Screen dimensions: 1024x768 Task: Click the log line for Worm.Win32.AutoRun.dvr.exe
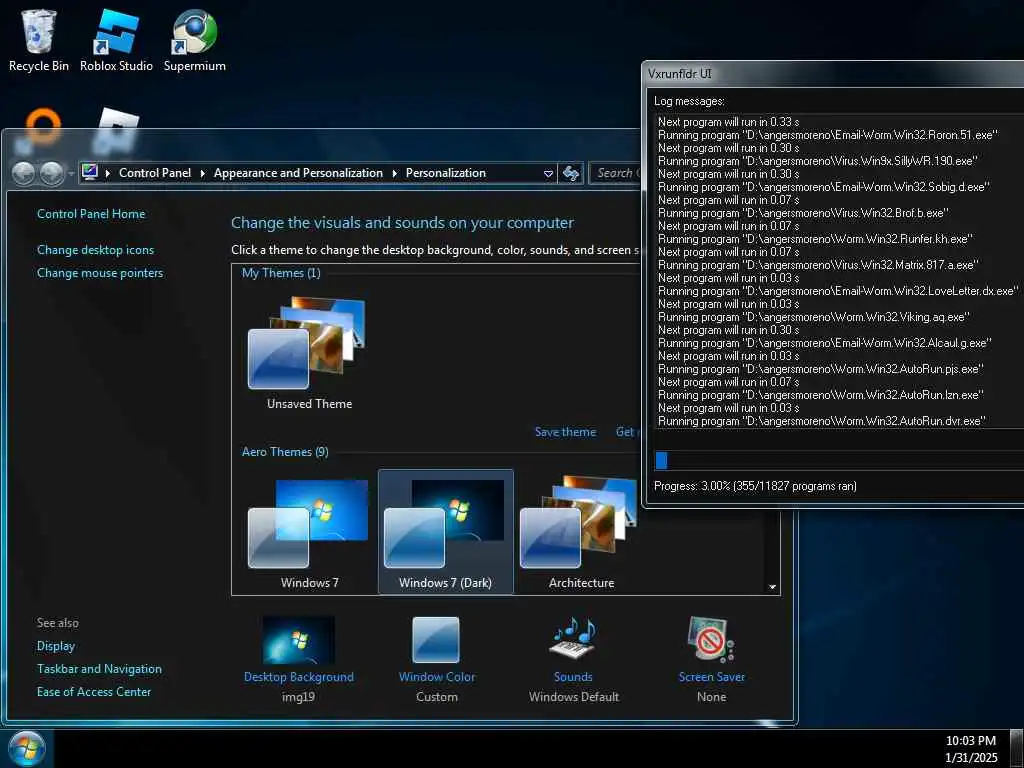pyautogui.click(x=822, y=421)
